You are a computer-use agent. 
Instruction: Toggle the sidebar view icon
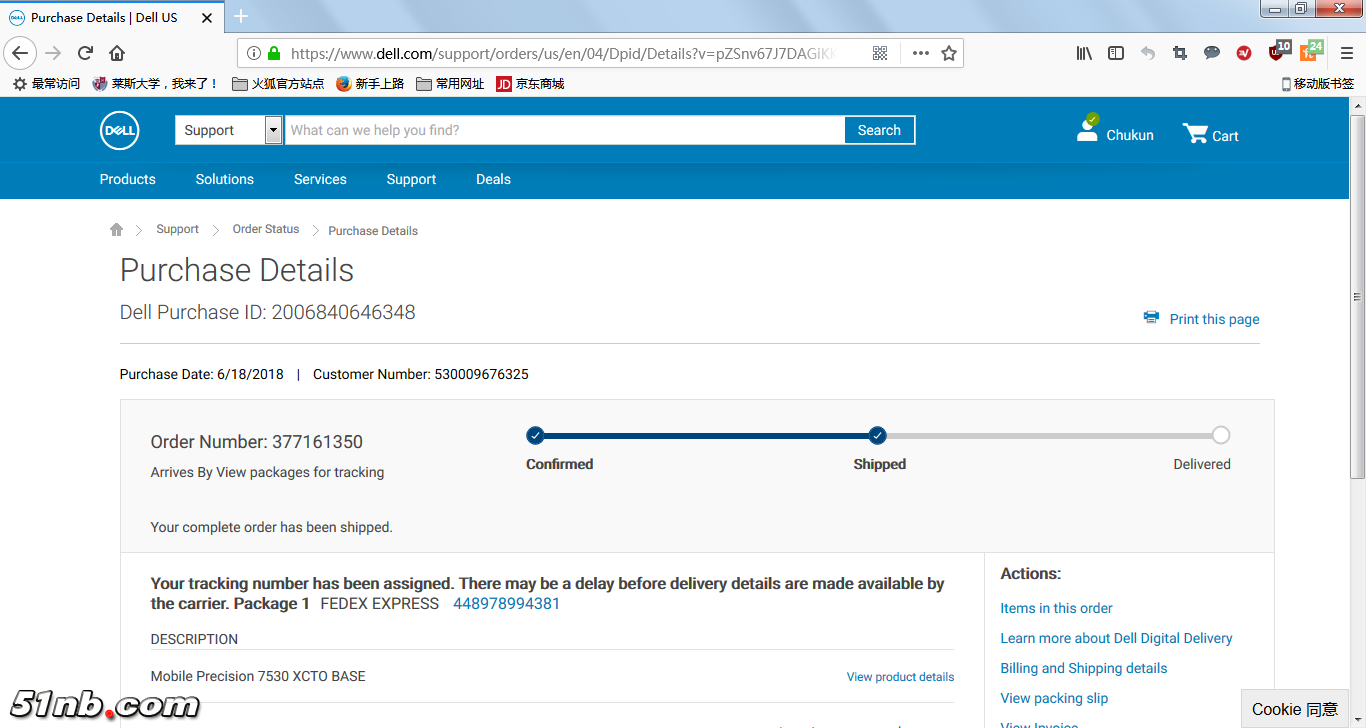(x=1116, y=53)
